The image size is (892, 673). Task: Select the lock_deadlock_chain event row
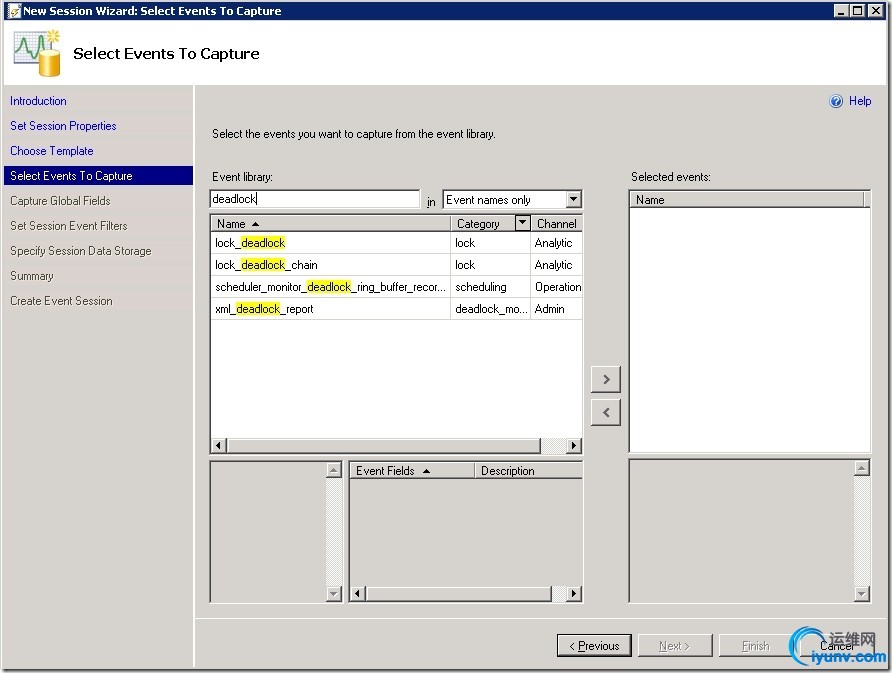[396, 265]
